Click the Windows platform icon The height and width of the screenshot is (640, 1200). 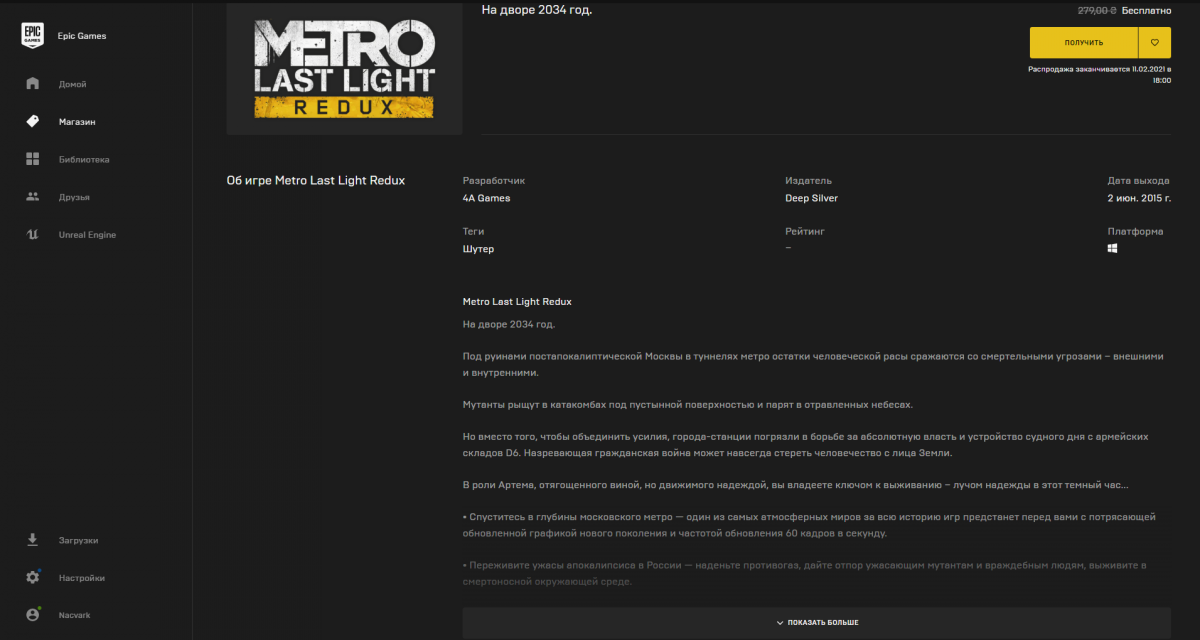click(x=1112, y=248)
